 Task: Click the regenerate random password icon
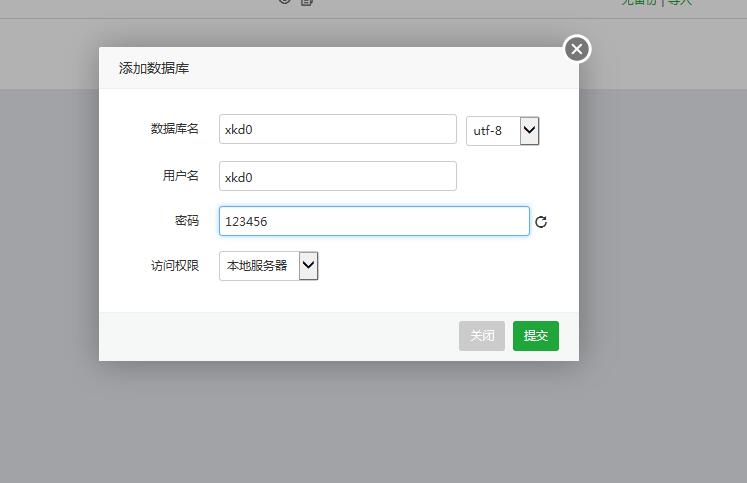click(541, 222)
